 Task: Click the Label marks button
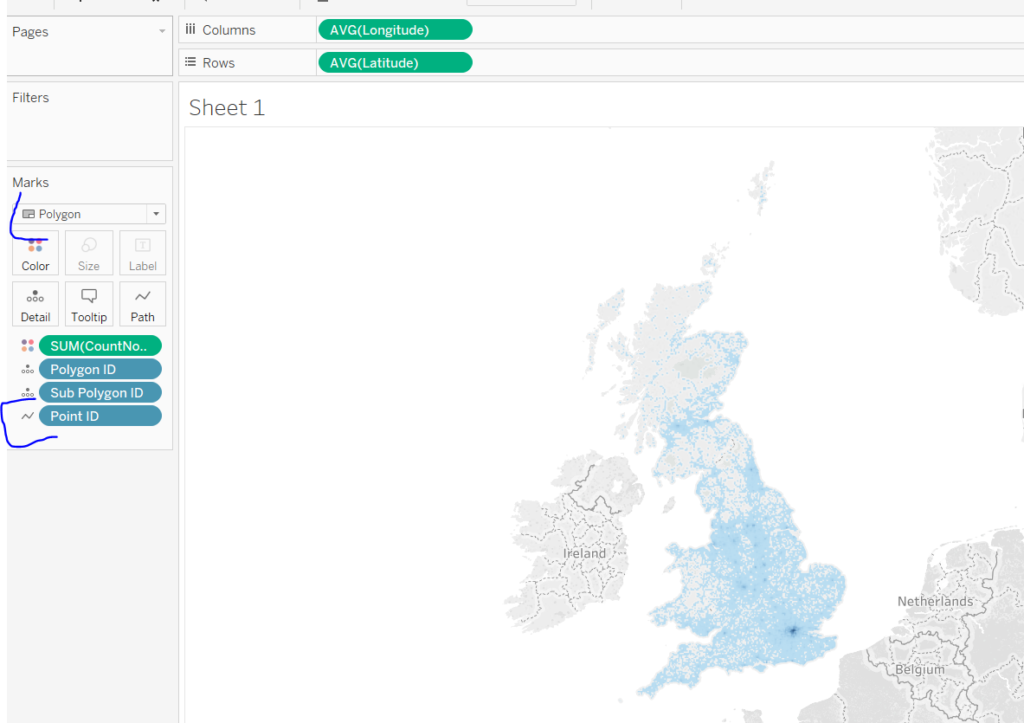click(143, 253)
